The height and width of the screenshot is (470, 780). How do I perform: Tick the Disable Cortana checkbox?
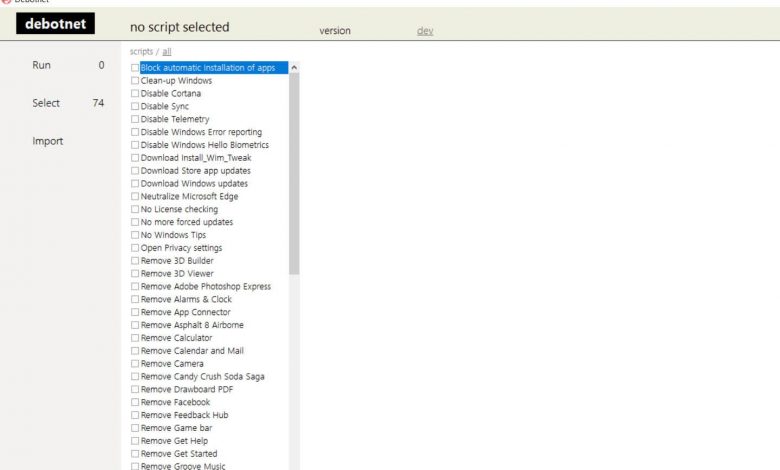135,94
